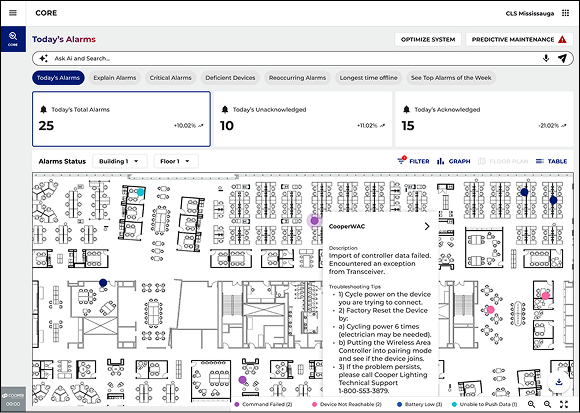This screenshot has height=413, width=580.
Task: Click the CooperWAC popup title
Action: coord(347,226)
